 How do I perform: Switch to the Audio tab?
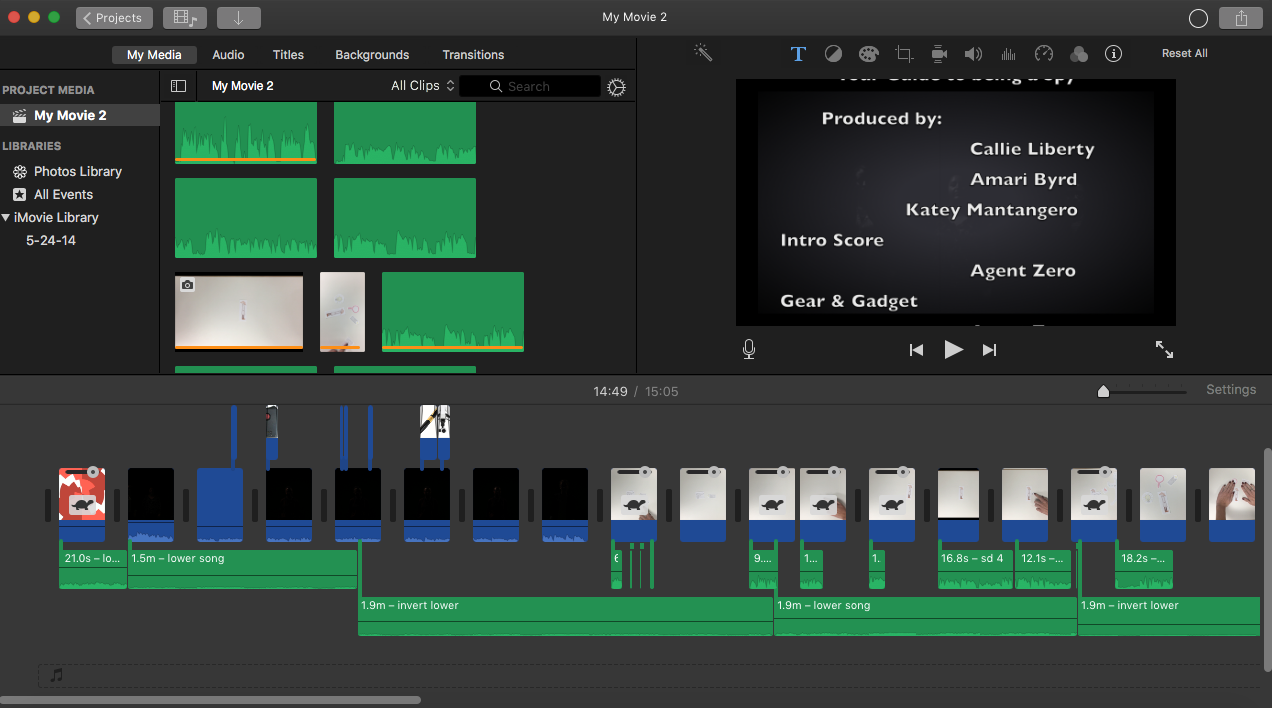tap(228, 54)
